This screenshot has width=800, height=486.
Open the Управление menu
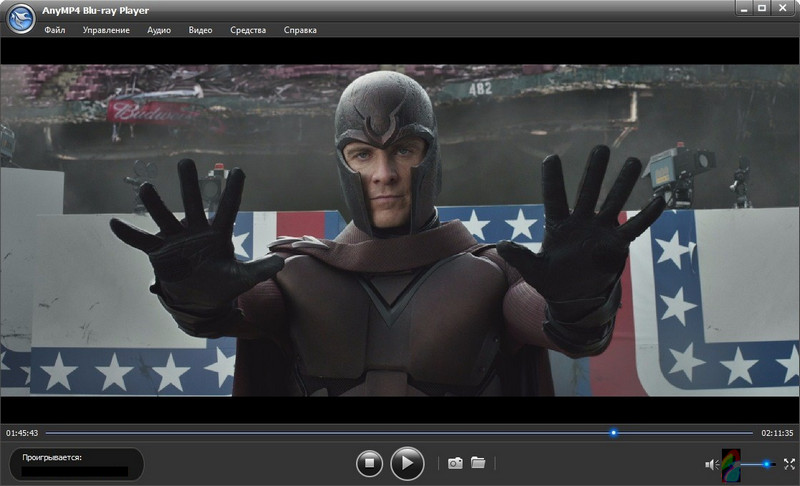(106, 30)
